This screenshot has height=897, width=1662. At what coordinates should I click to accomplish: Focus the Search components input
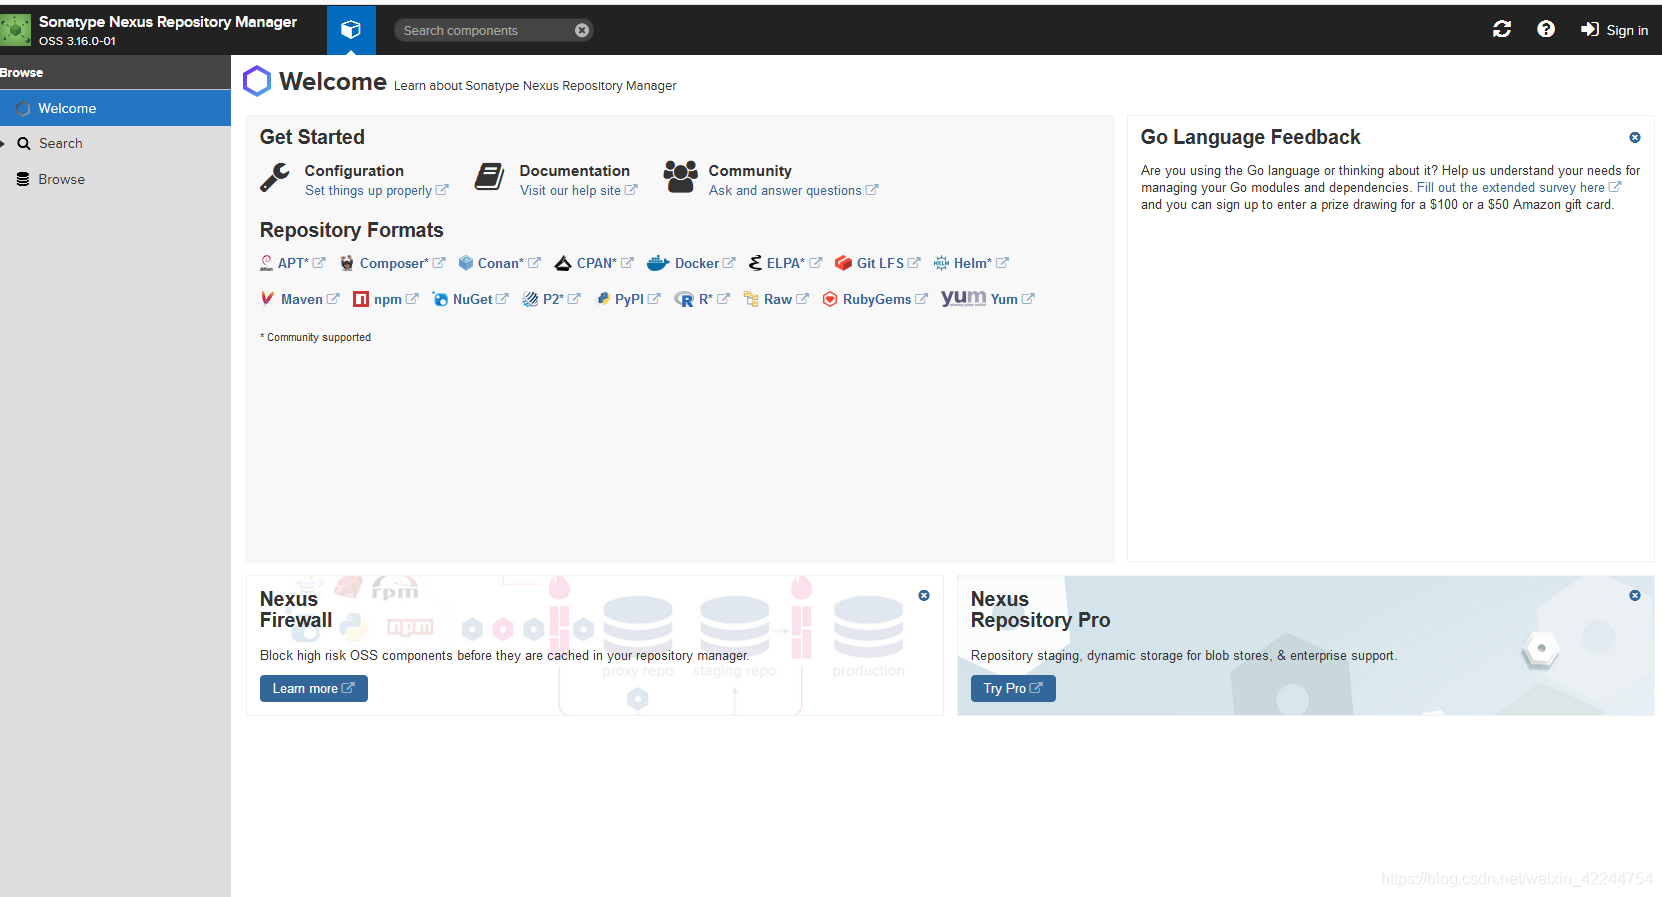click(x=485, y=30)
